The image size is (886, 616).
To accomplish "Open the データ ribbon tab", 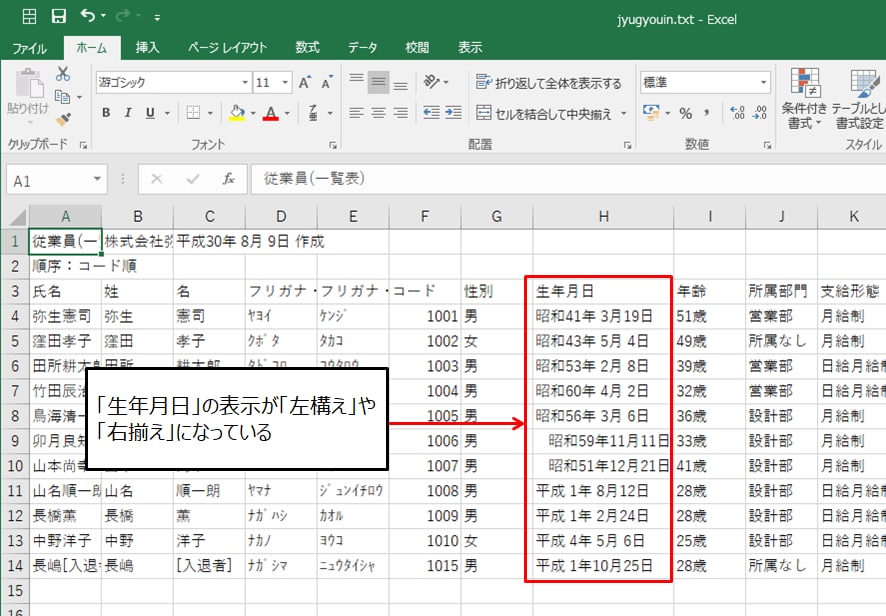I will pos(362,47).
